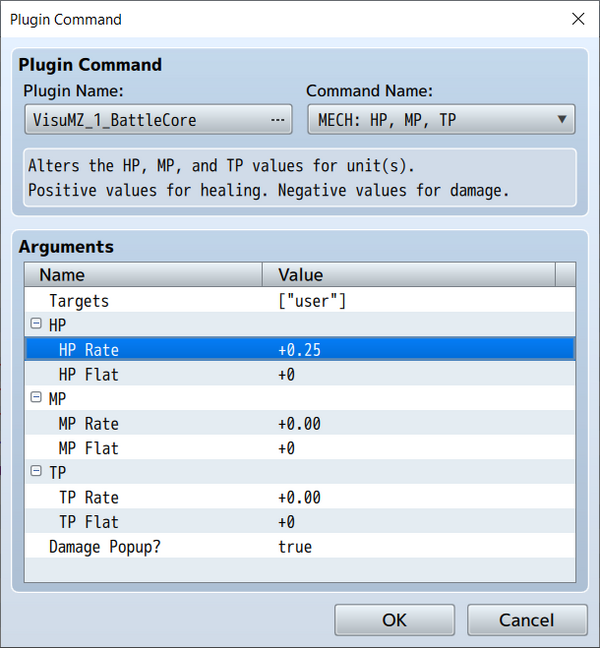
Task: Select the TP Flat argument row
Action: pyautogui.click(x=300, y=522)
